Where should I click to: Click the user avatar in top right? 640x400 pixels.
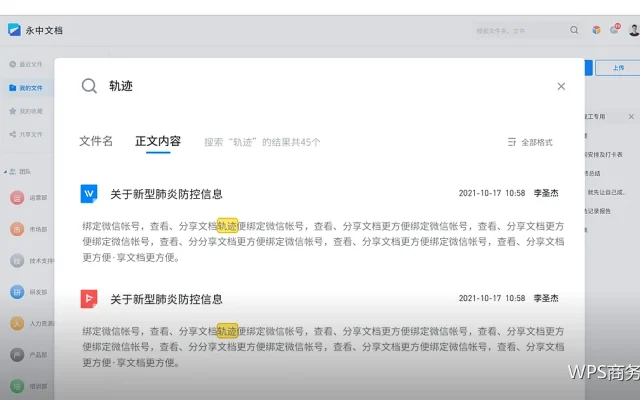(635, 30)
